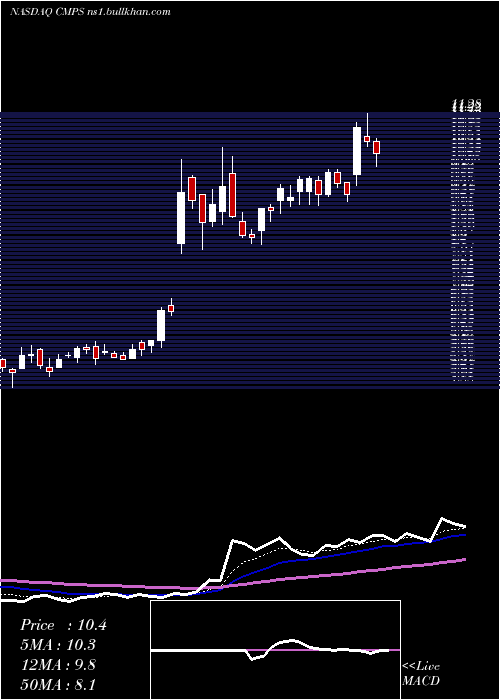500x700 pixels.
Task: Click the top price axis label 11.38
Action: (466, 106)
